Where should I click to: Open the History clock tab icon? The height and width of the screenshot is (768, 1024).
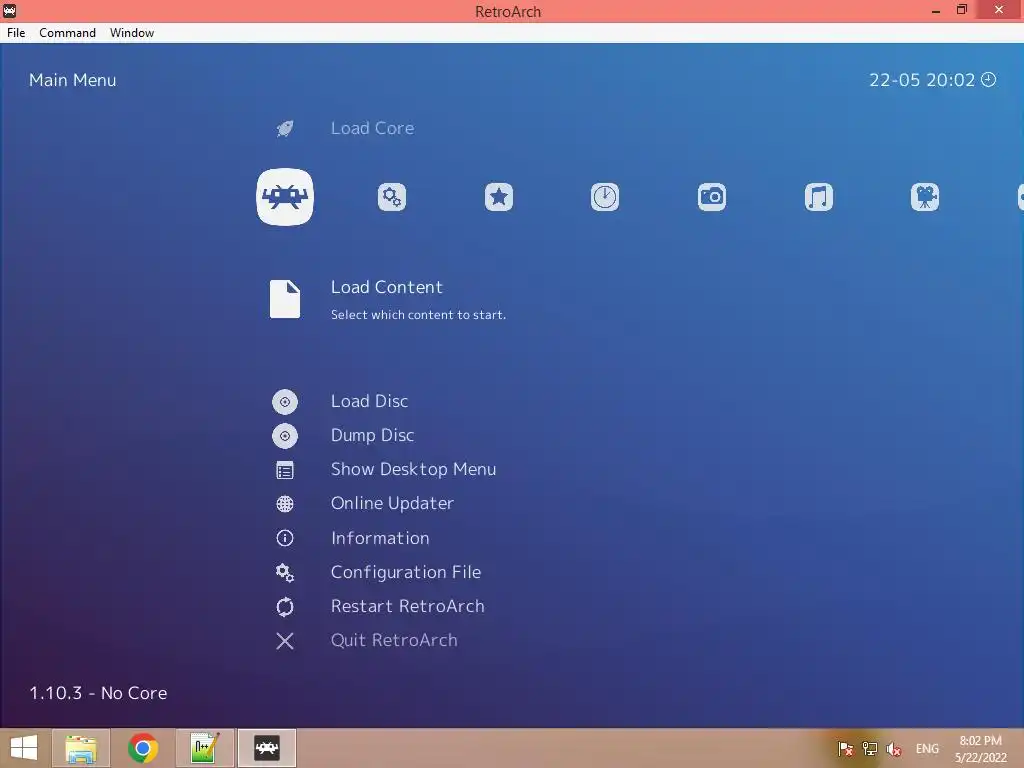605,197
